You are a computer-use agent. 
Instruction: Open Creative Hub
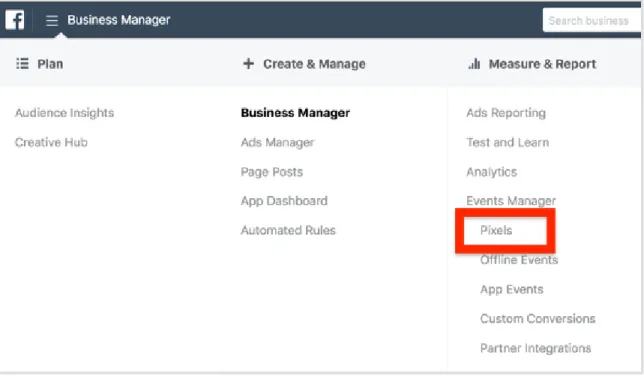(51, 143)
